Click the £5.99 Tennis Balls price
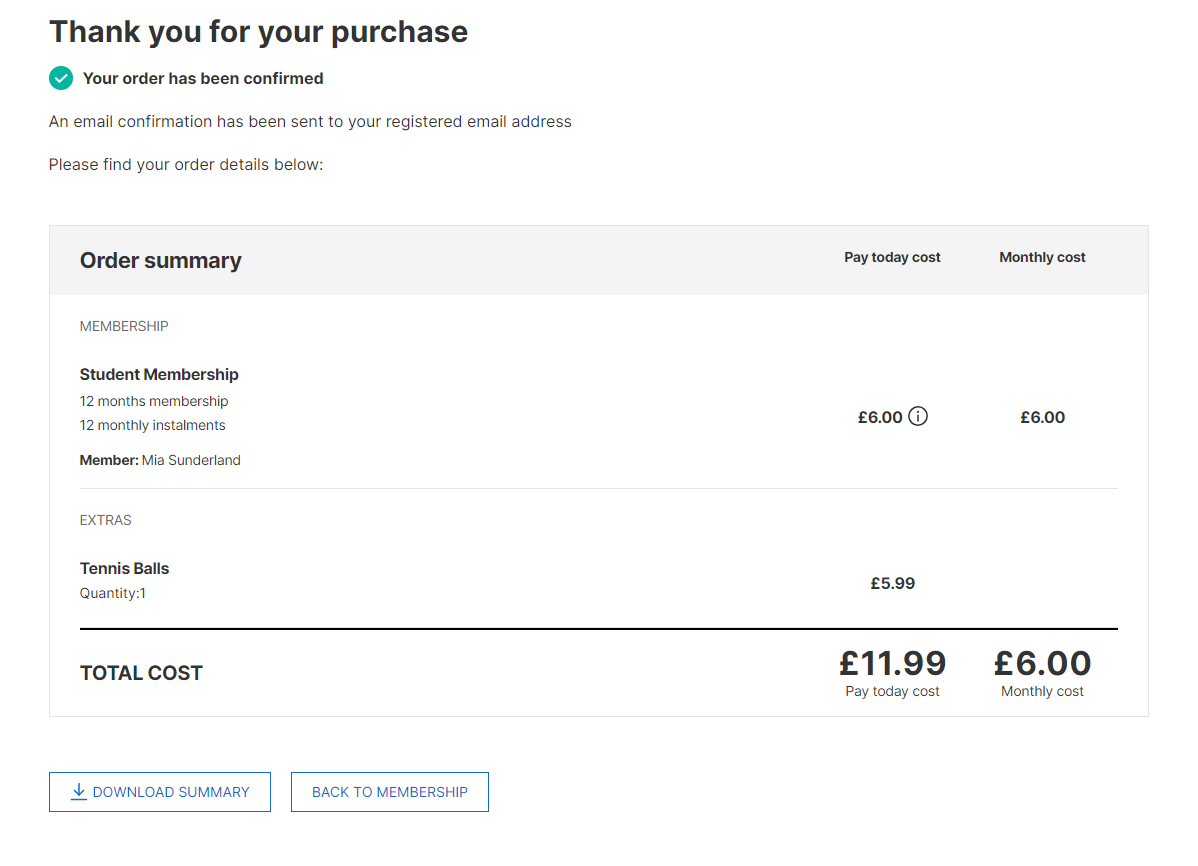The image size is (1198, 866). (892, 583)
